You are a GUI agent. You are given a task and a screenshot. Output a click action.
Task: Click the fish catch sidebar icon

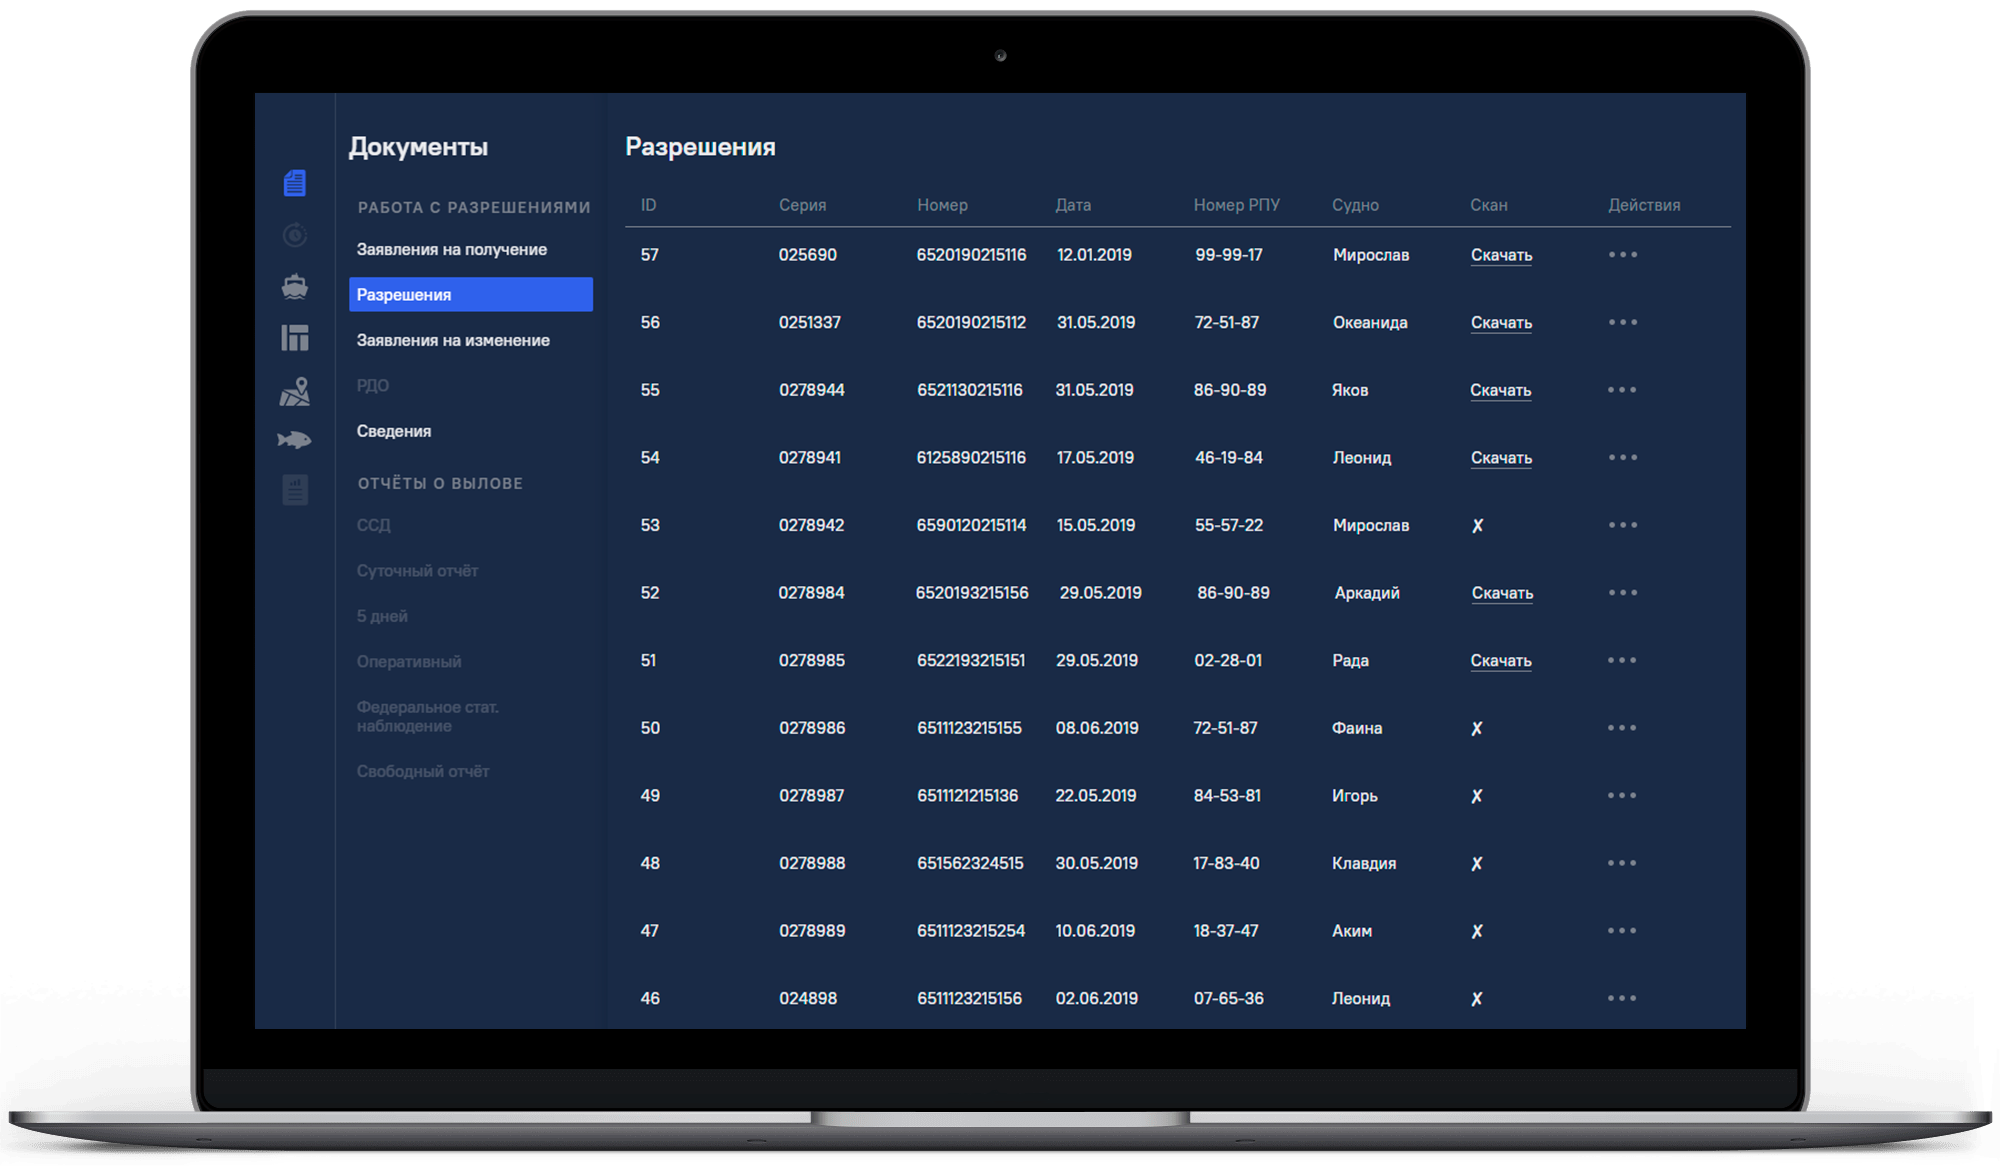point(294,440)
